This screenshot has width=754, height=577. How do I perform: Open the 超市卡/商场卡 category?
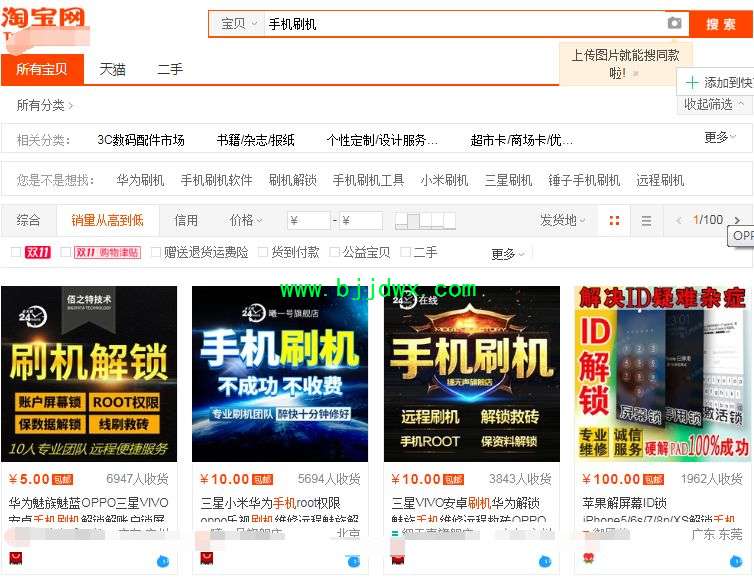click(x=521, y=140)
